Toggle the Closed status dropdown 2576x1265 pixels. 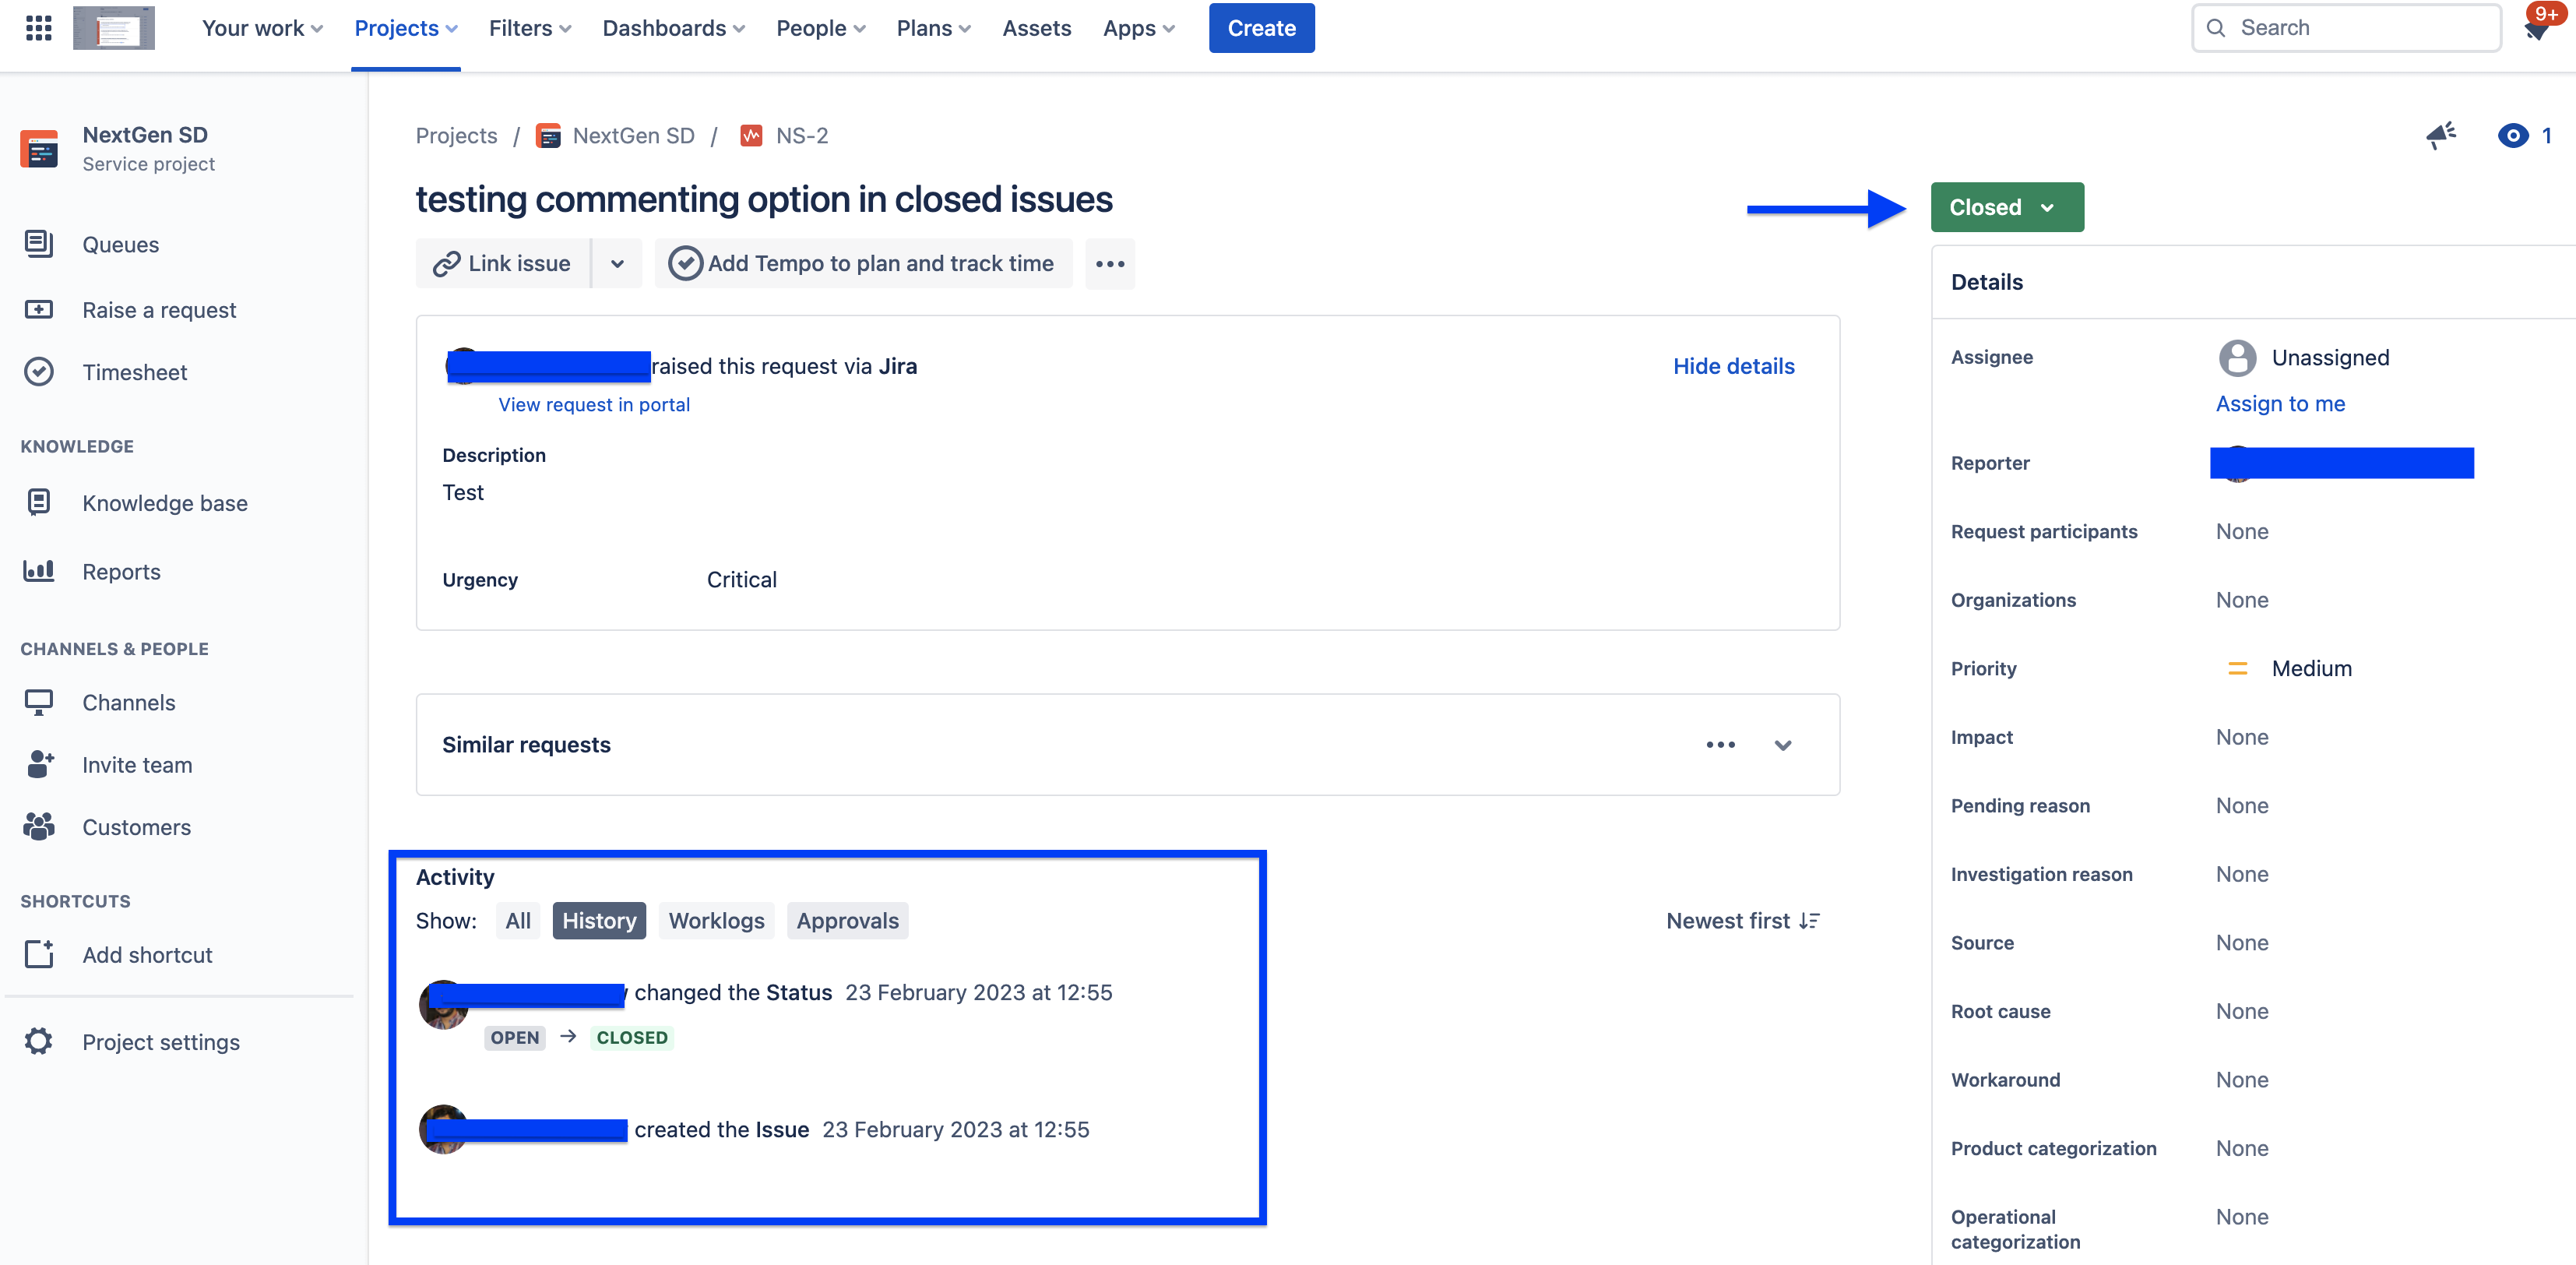click(2004, 206)
